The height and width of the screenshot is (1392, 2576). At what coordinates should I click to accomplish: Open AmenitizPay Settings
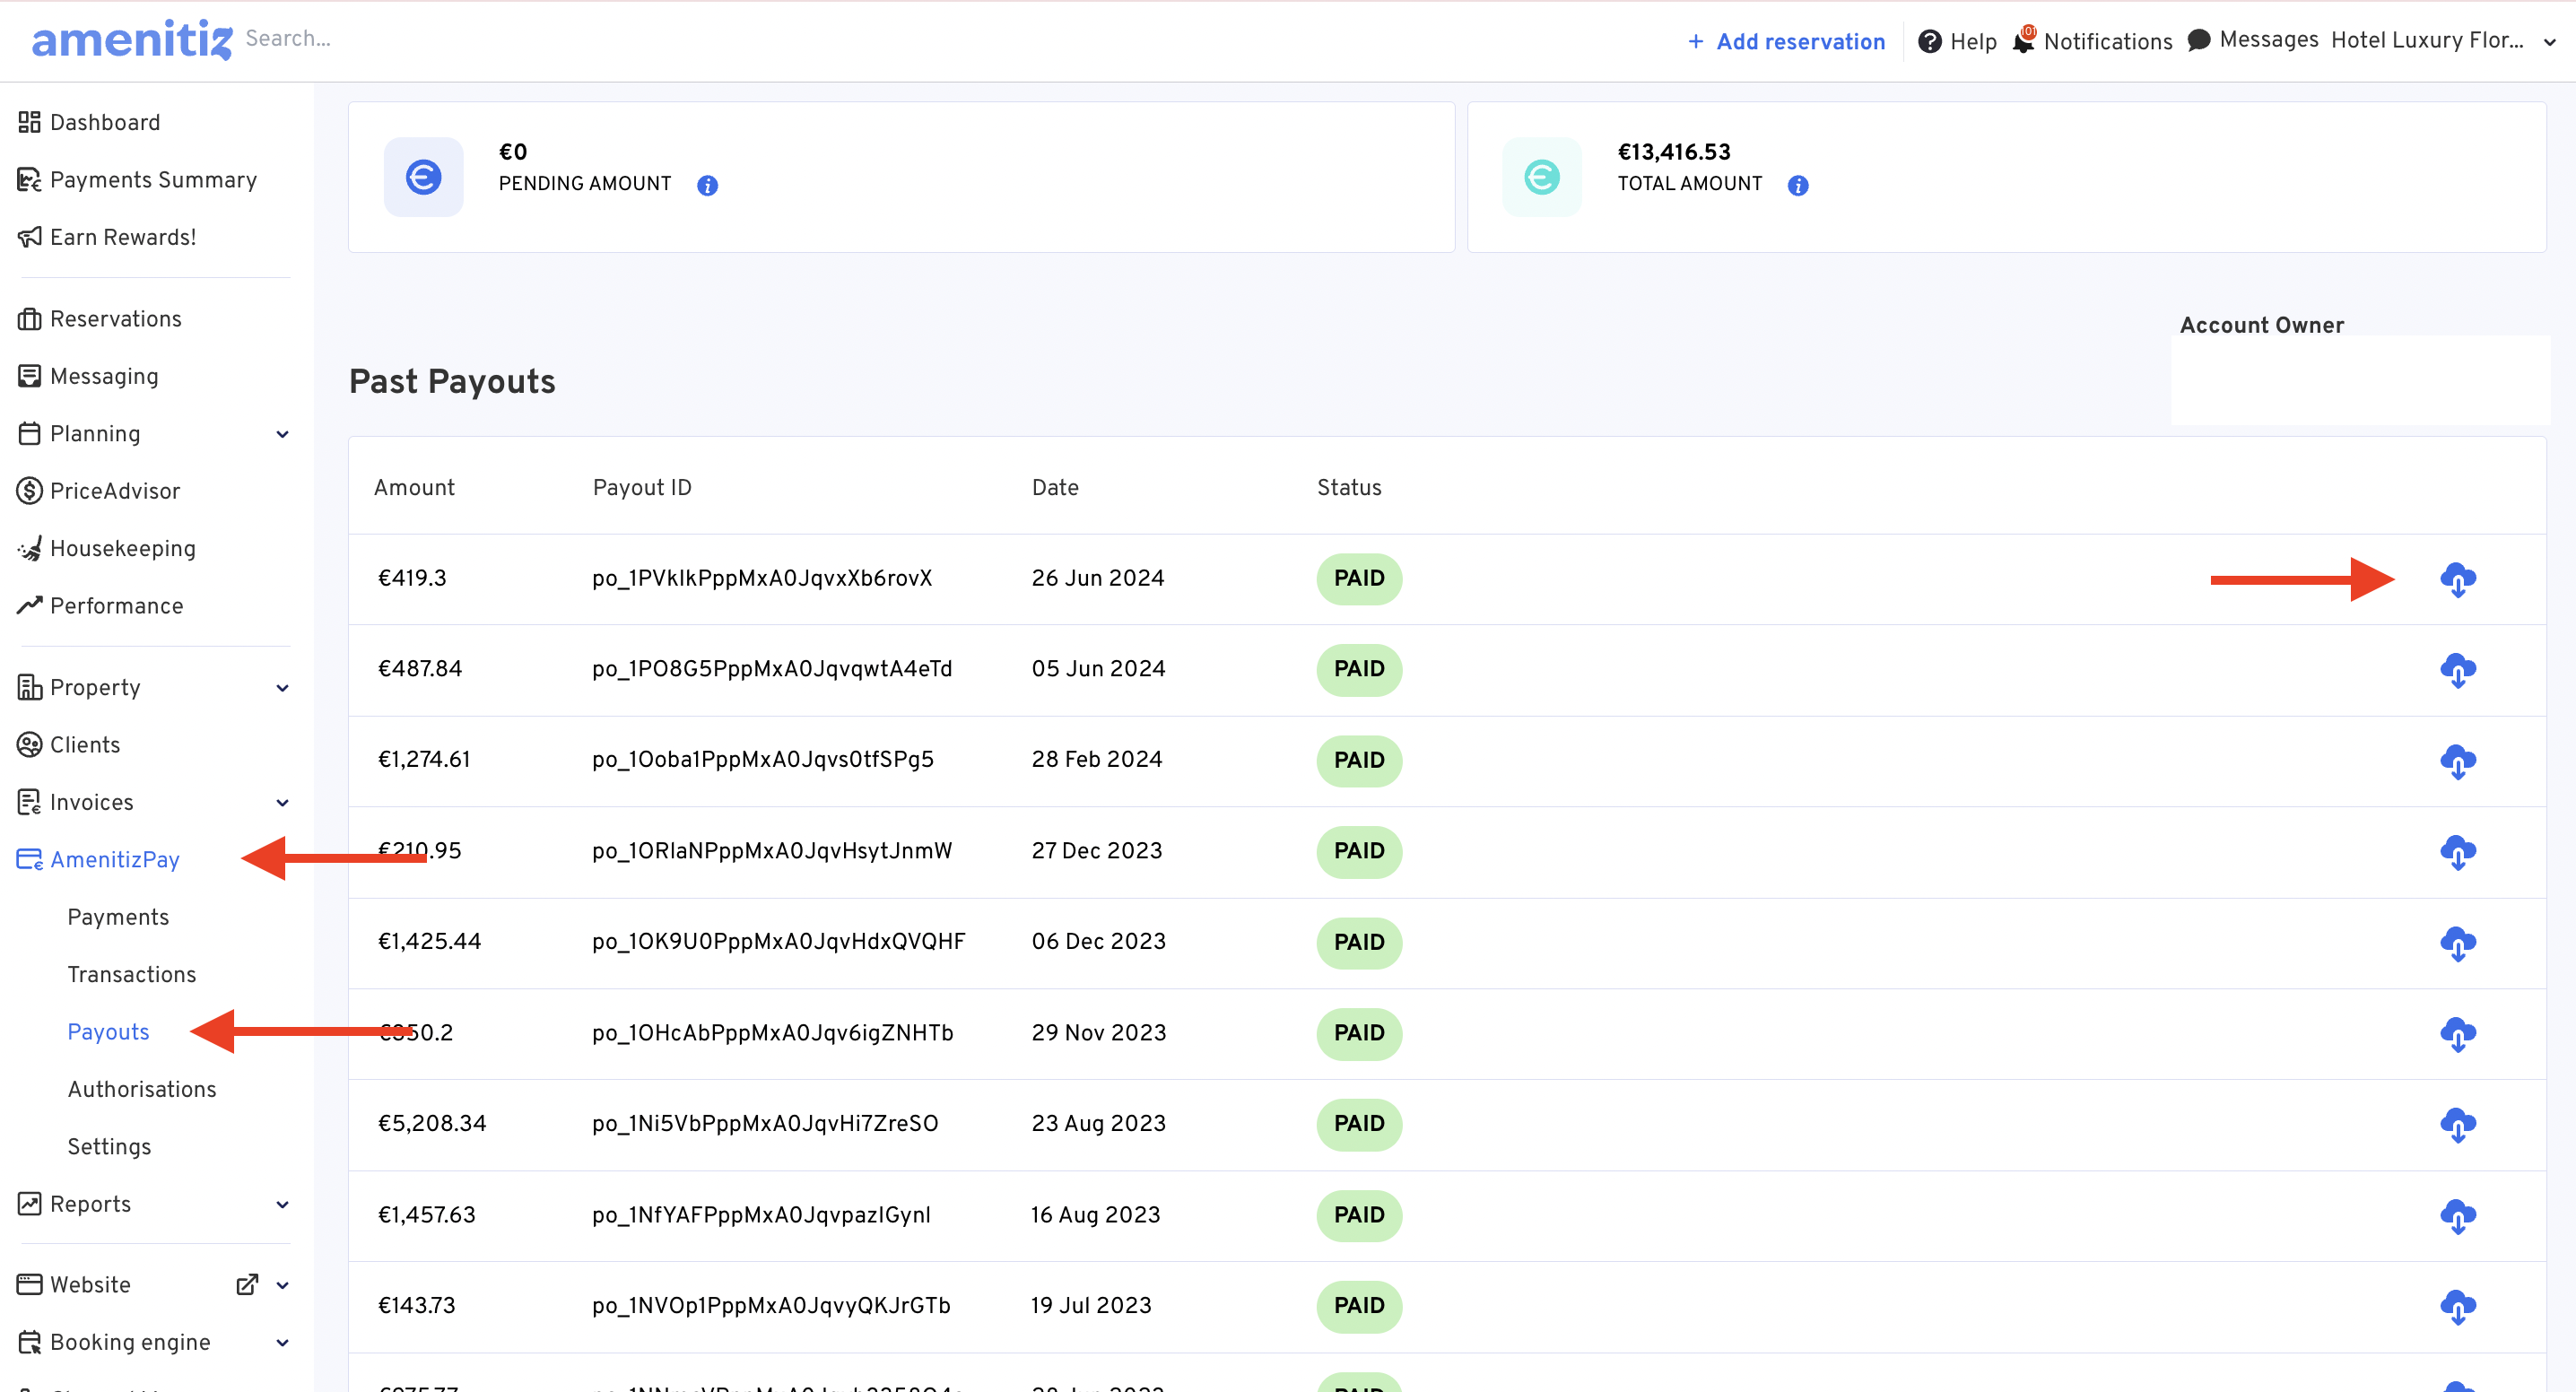109,1147
